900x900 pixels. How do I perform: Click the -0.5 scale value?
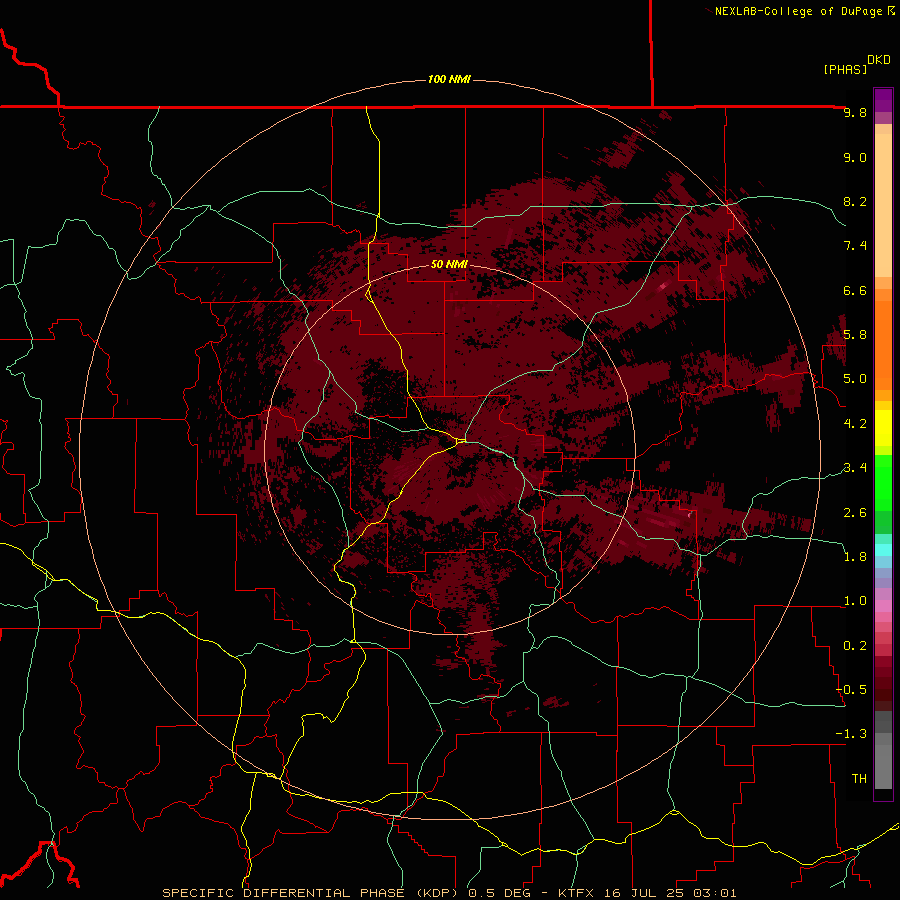(851, 689)
